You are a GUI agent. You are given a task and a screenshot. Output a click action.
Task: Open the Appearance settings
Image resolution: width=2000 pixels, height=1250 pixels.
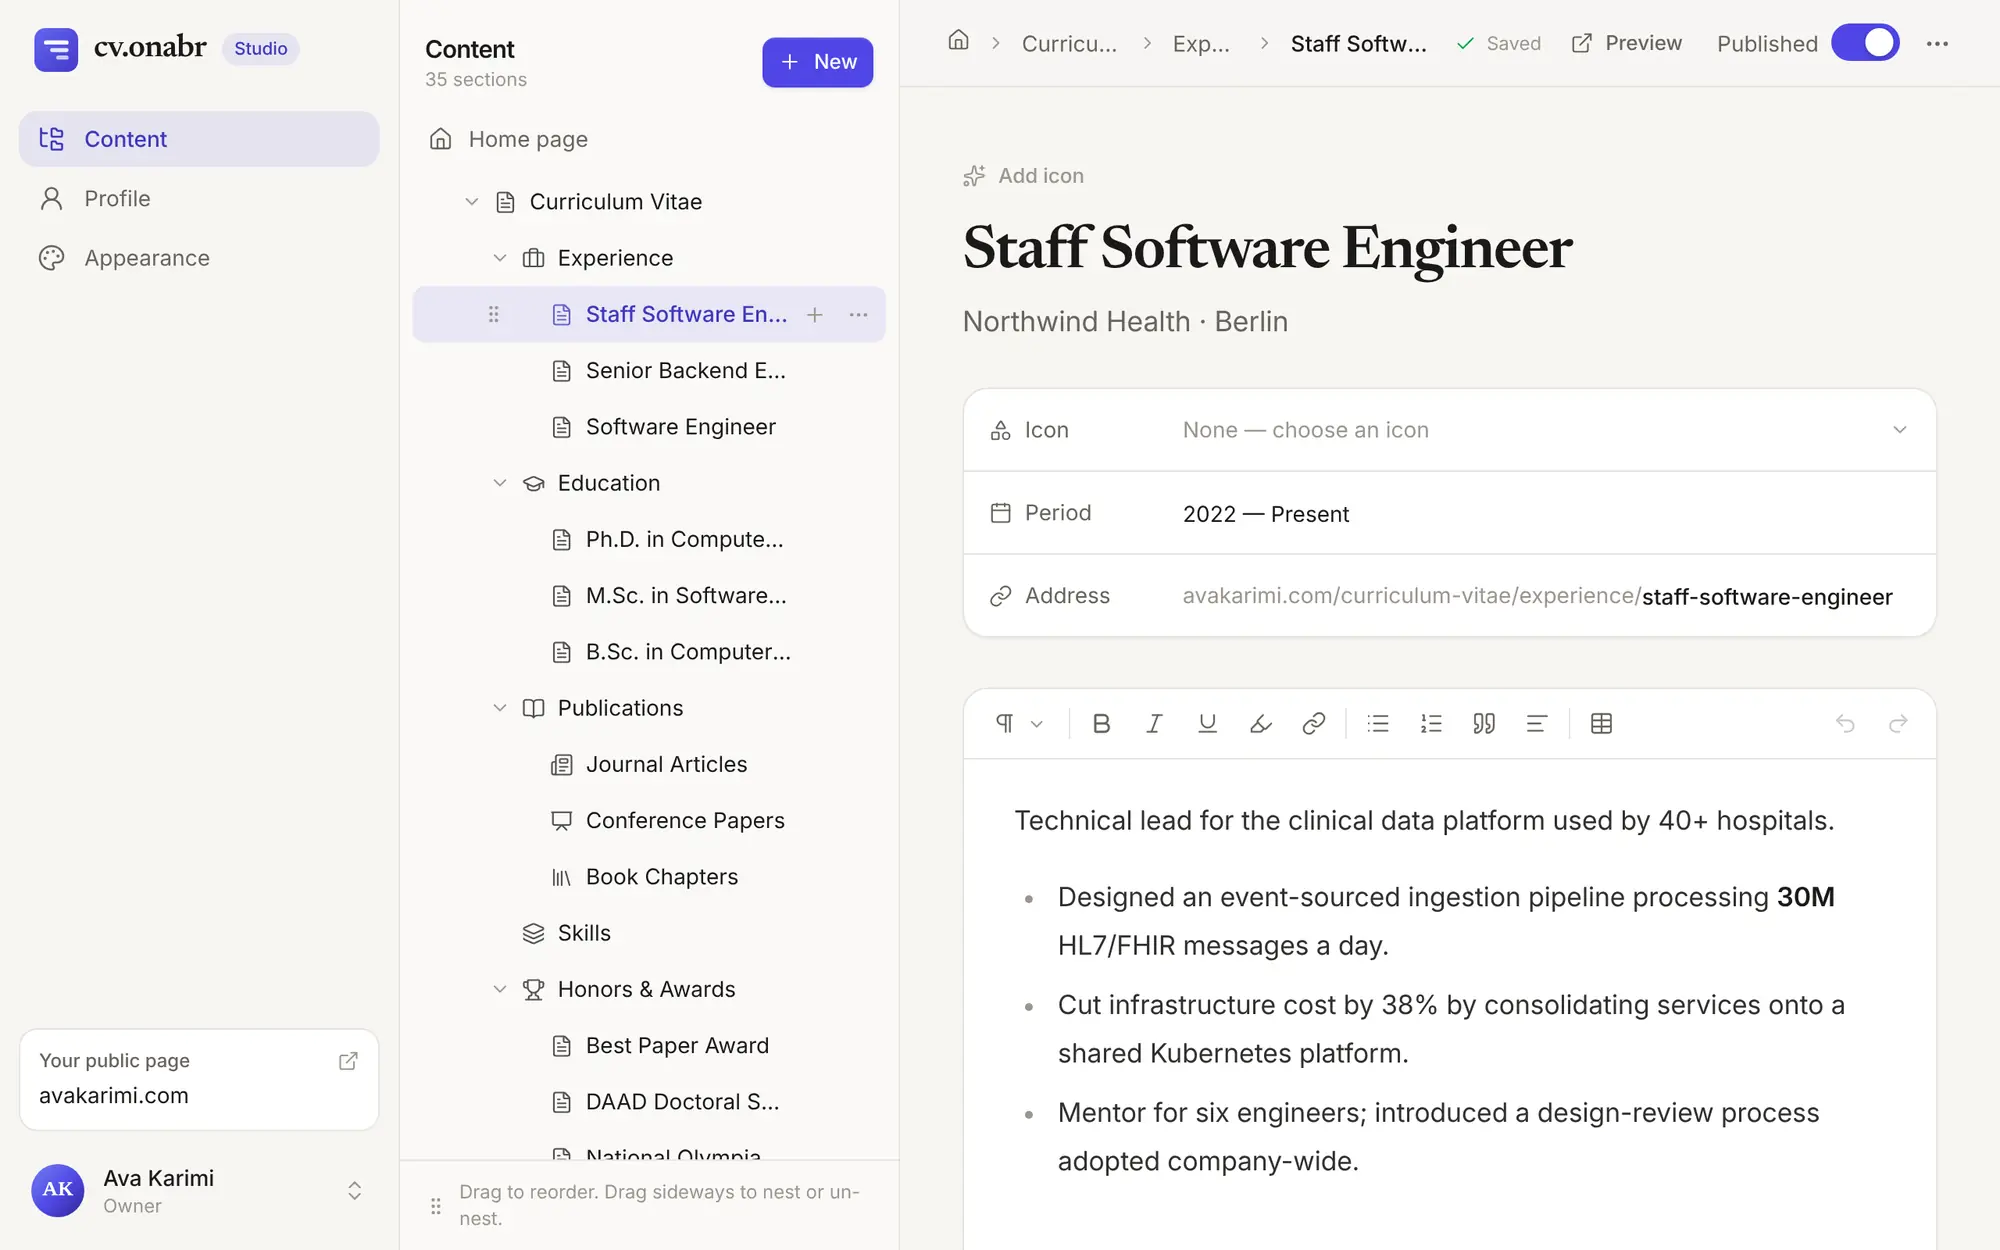click(199, 258)
